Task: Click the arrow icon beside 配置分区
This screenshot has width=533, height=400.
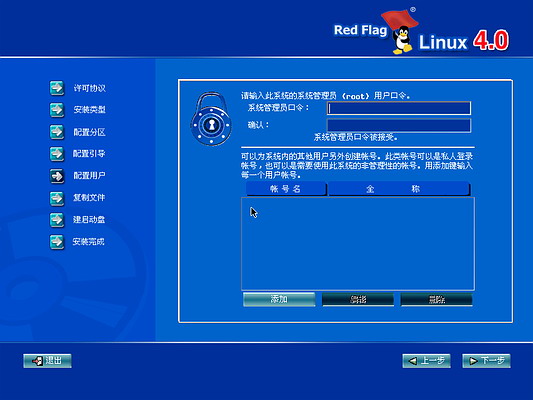Action: [57, 132]
